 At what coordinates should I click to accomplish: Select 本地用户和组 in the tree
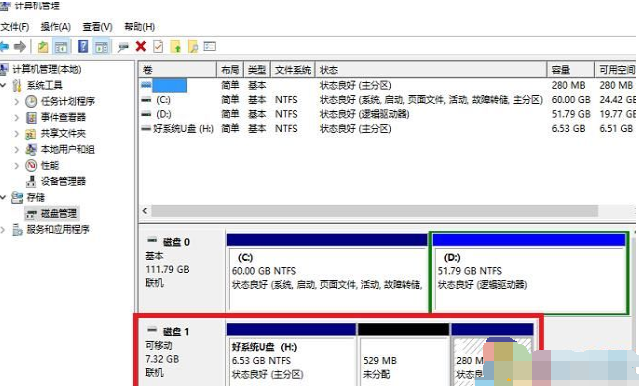point(68,149)
